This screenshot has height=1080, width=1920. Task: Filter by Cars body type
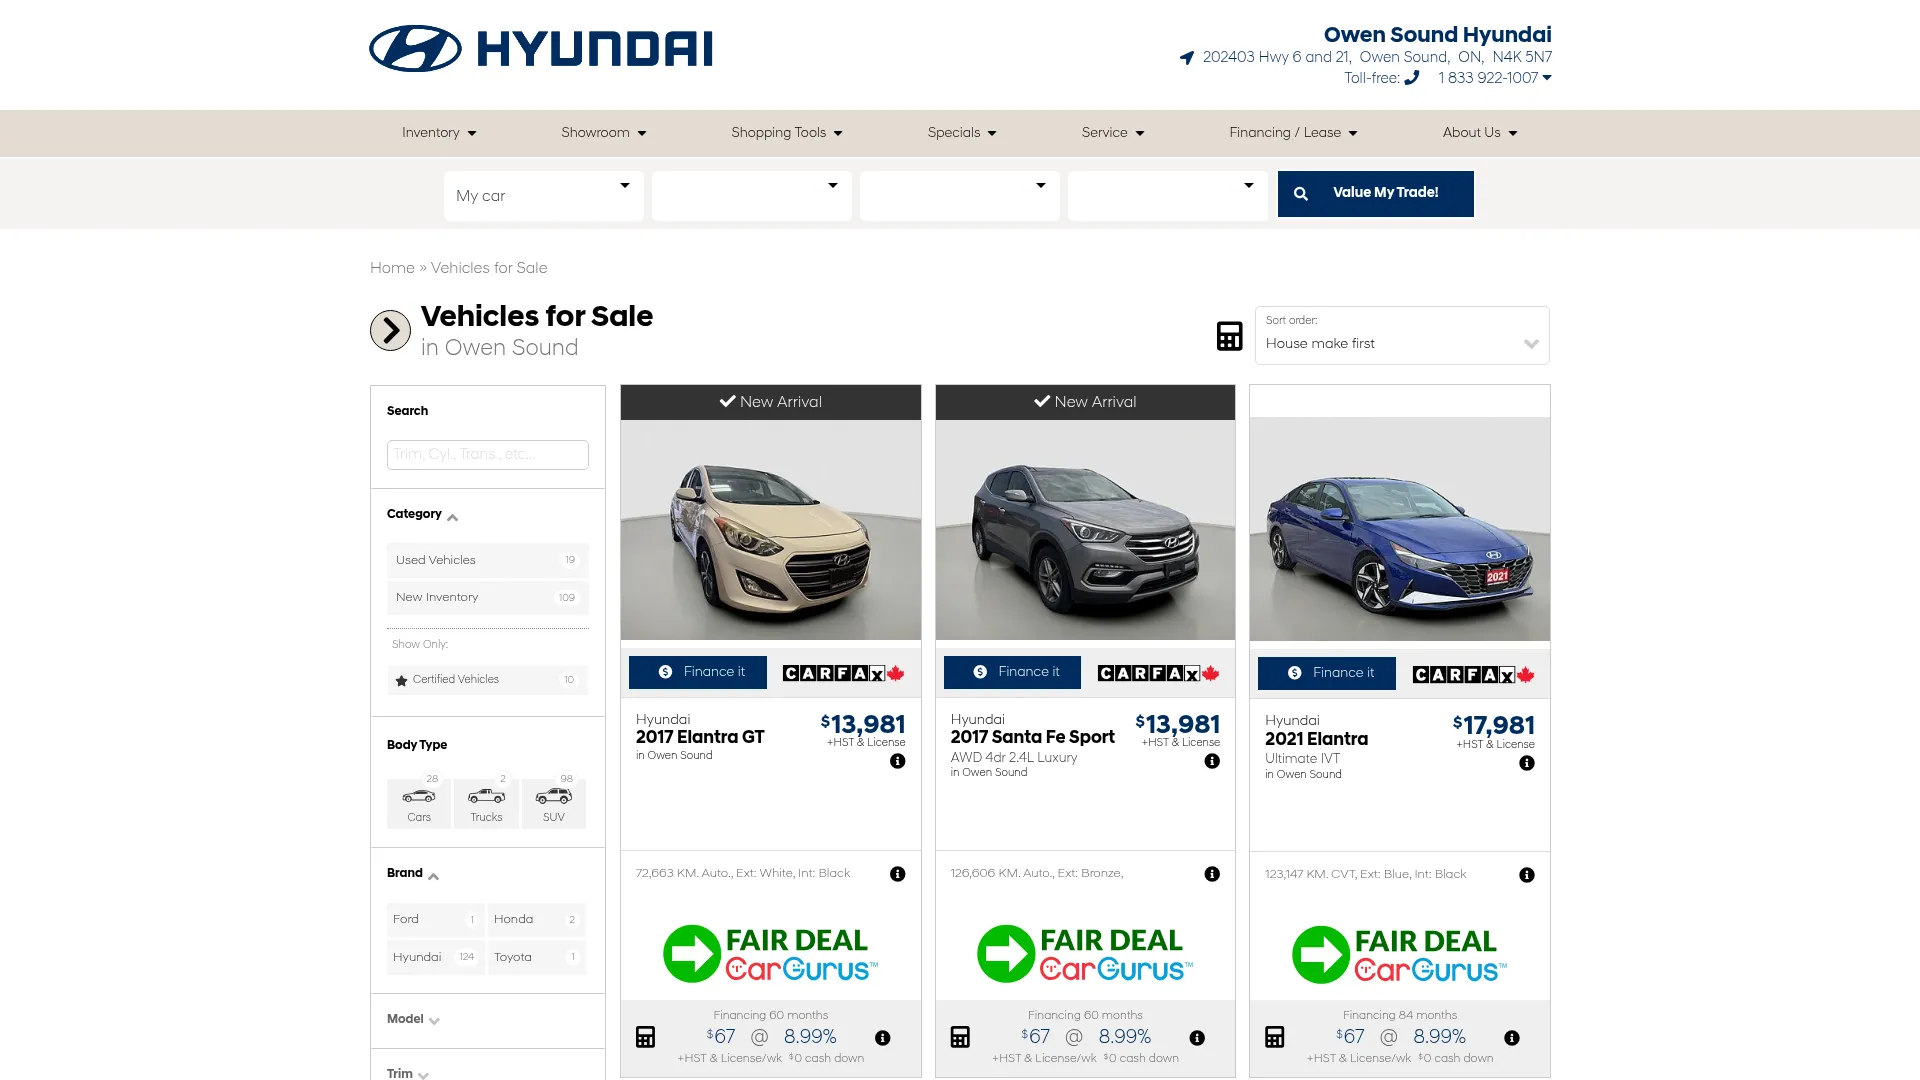[419, 803]
